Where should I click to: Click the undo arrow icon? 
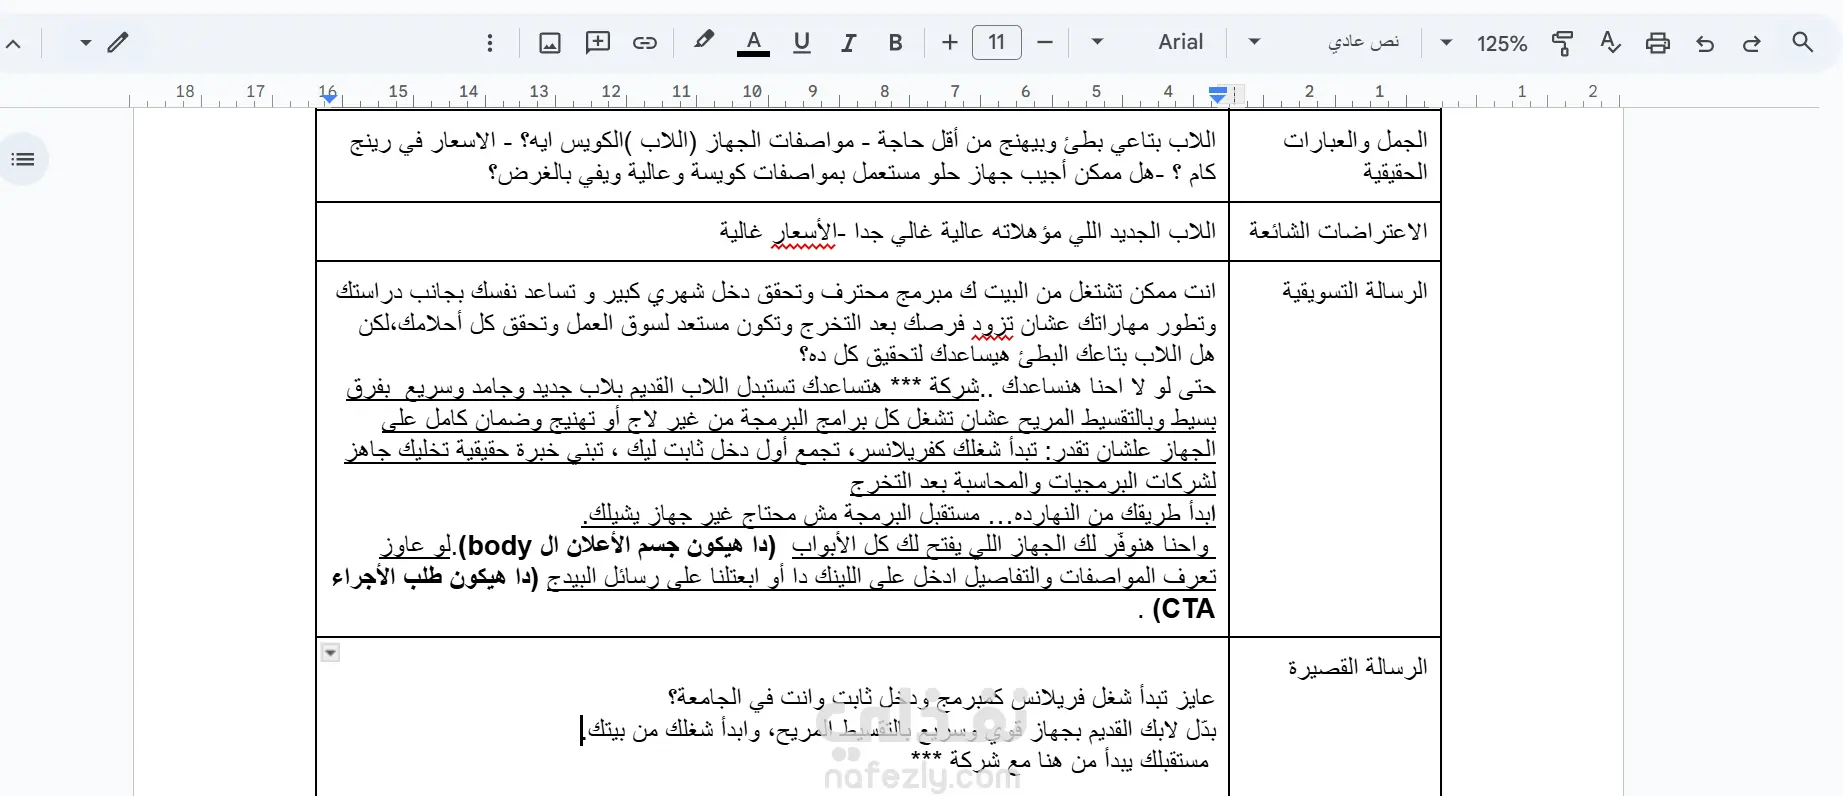[x=1705, y=43]
